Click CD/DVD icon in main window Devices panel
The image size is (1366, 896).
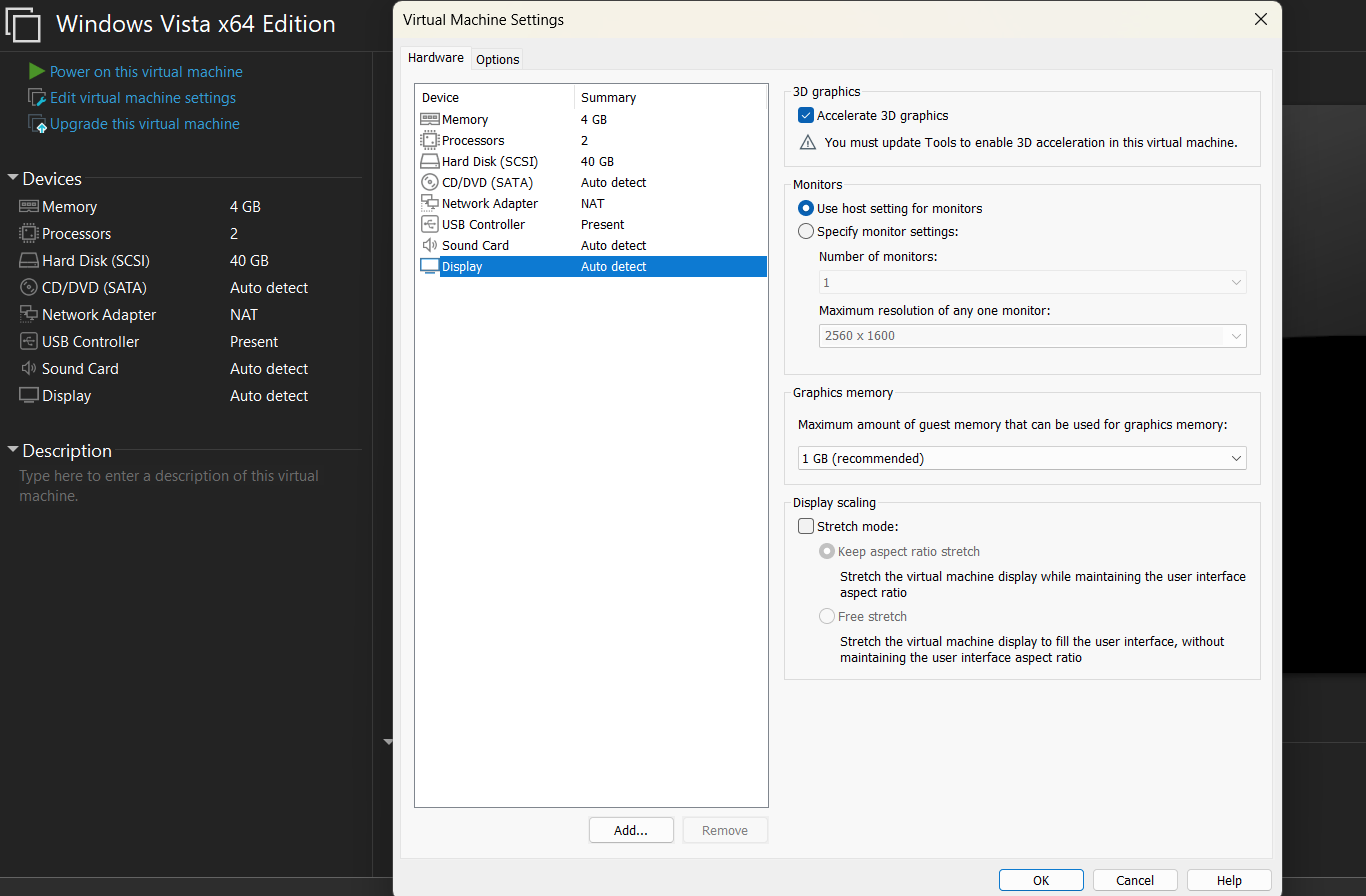[x=29, y=287]
